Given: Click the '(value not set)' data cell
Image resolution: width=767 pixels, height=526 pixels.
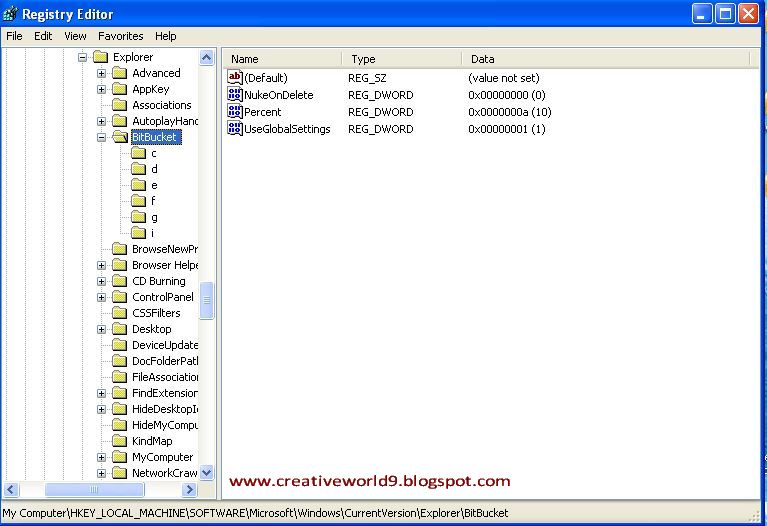Looking at the screenshot, I should click(504, 78).
